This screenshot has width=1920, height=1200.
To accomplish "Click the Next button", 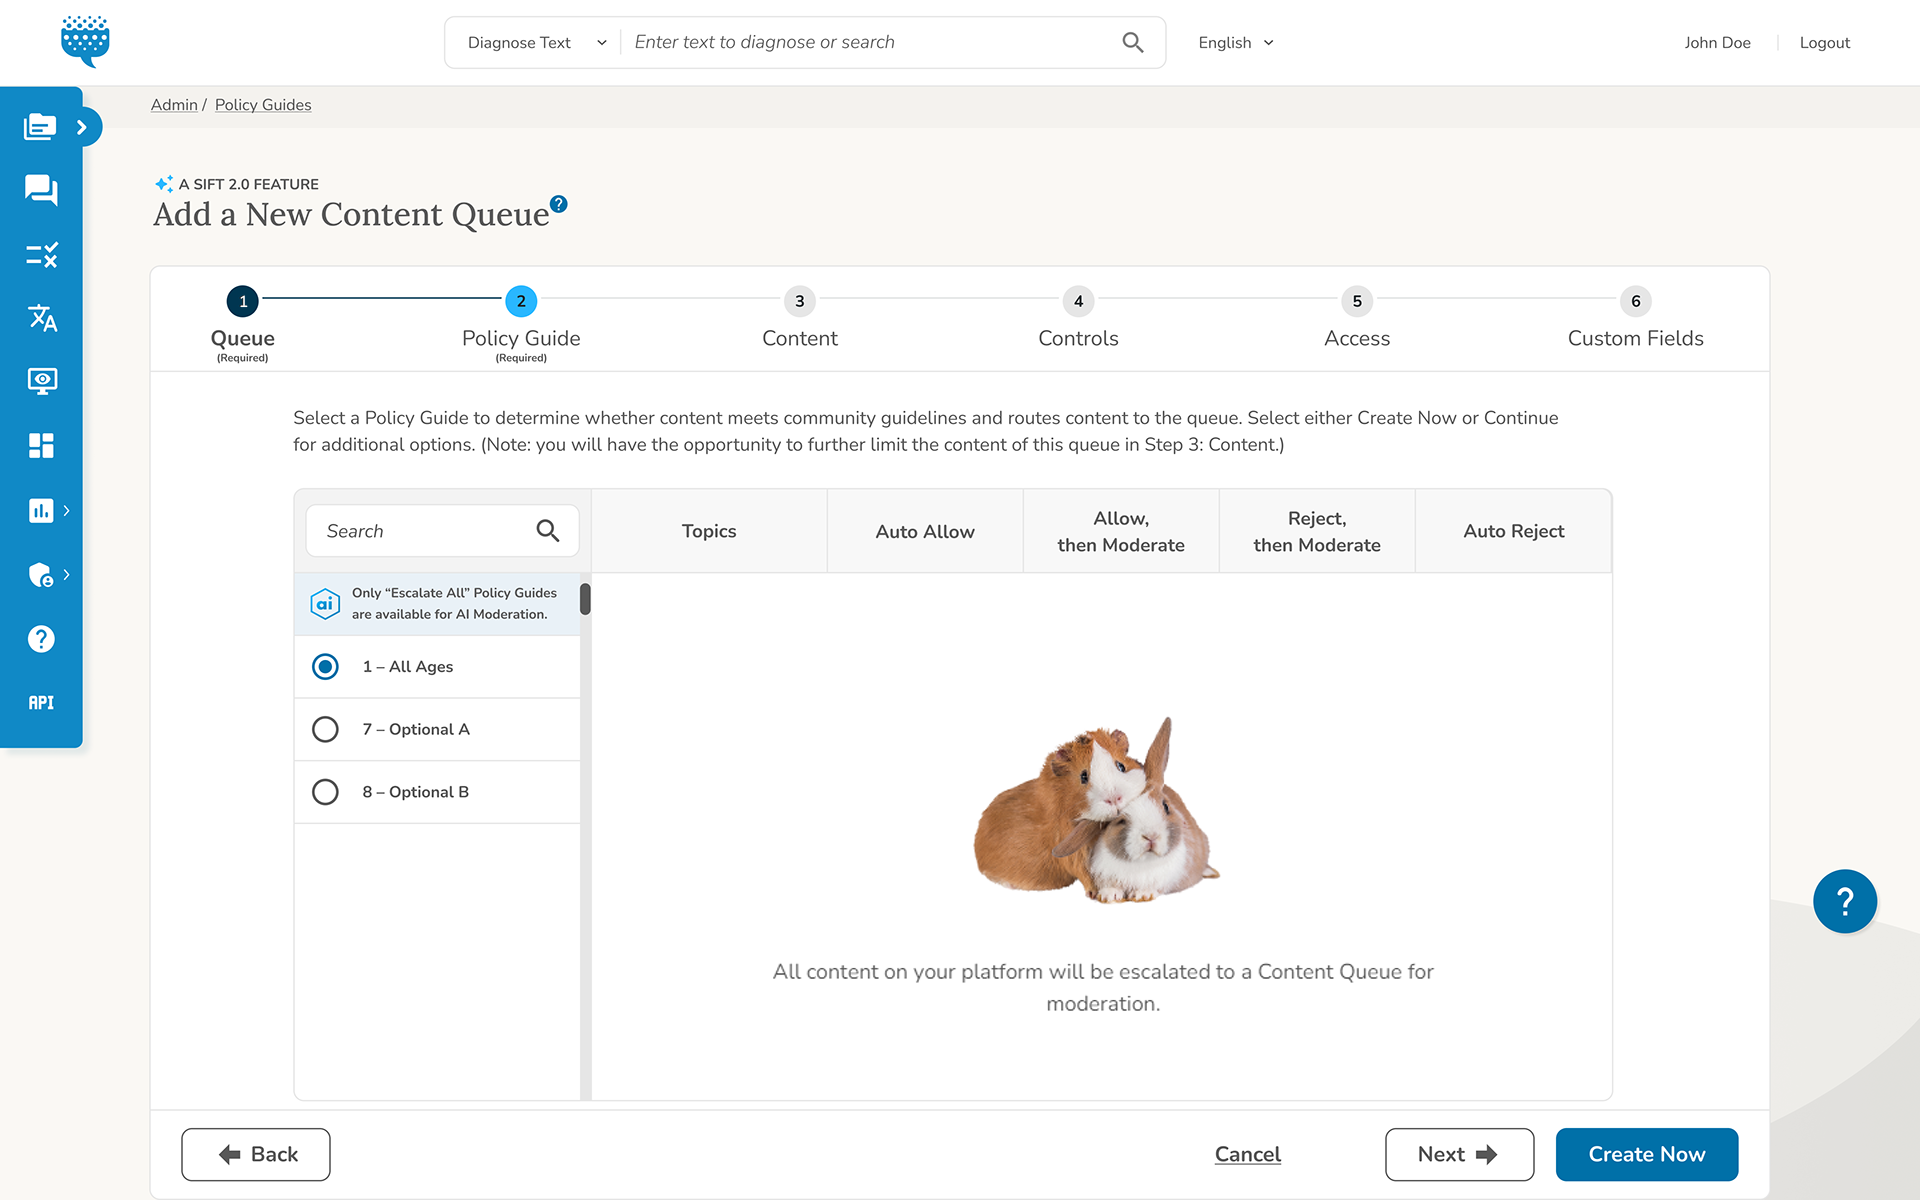I will pyautogui.click(x=1459, y=1154).
